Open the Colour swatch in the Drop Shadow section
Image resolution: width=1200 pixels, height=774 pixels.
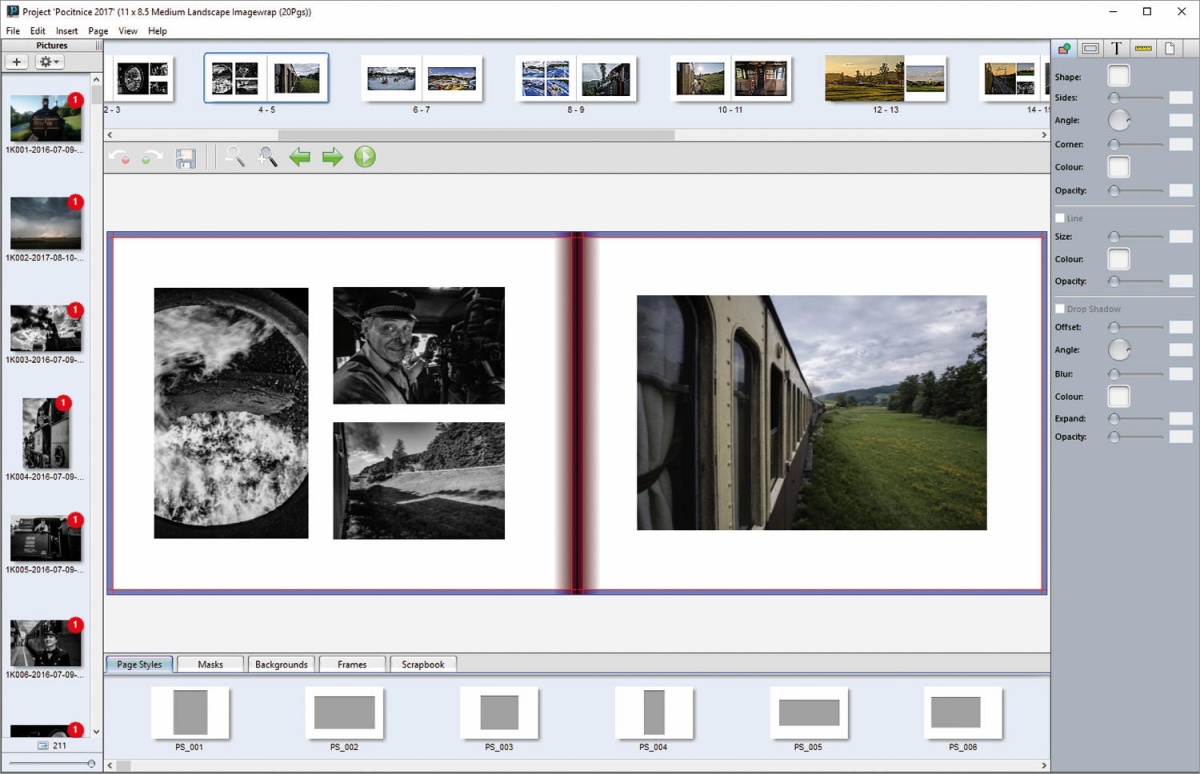coord(1119,396)
